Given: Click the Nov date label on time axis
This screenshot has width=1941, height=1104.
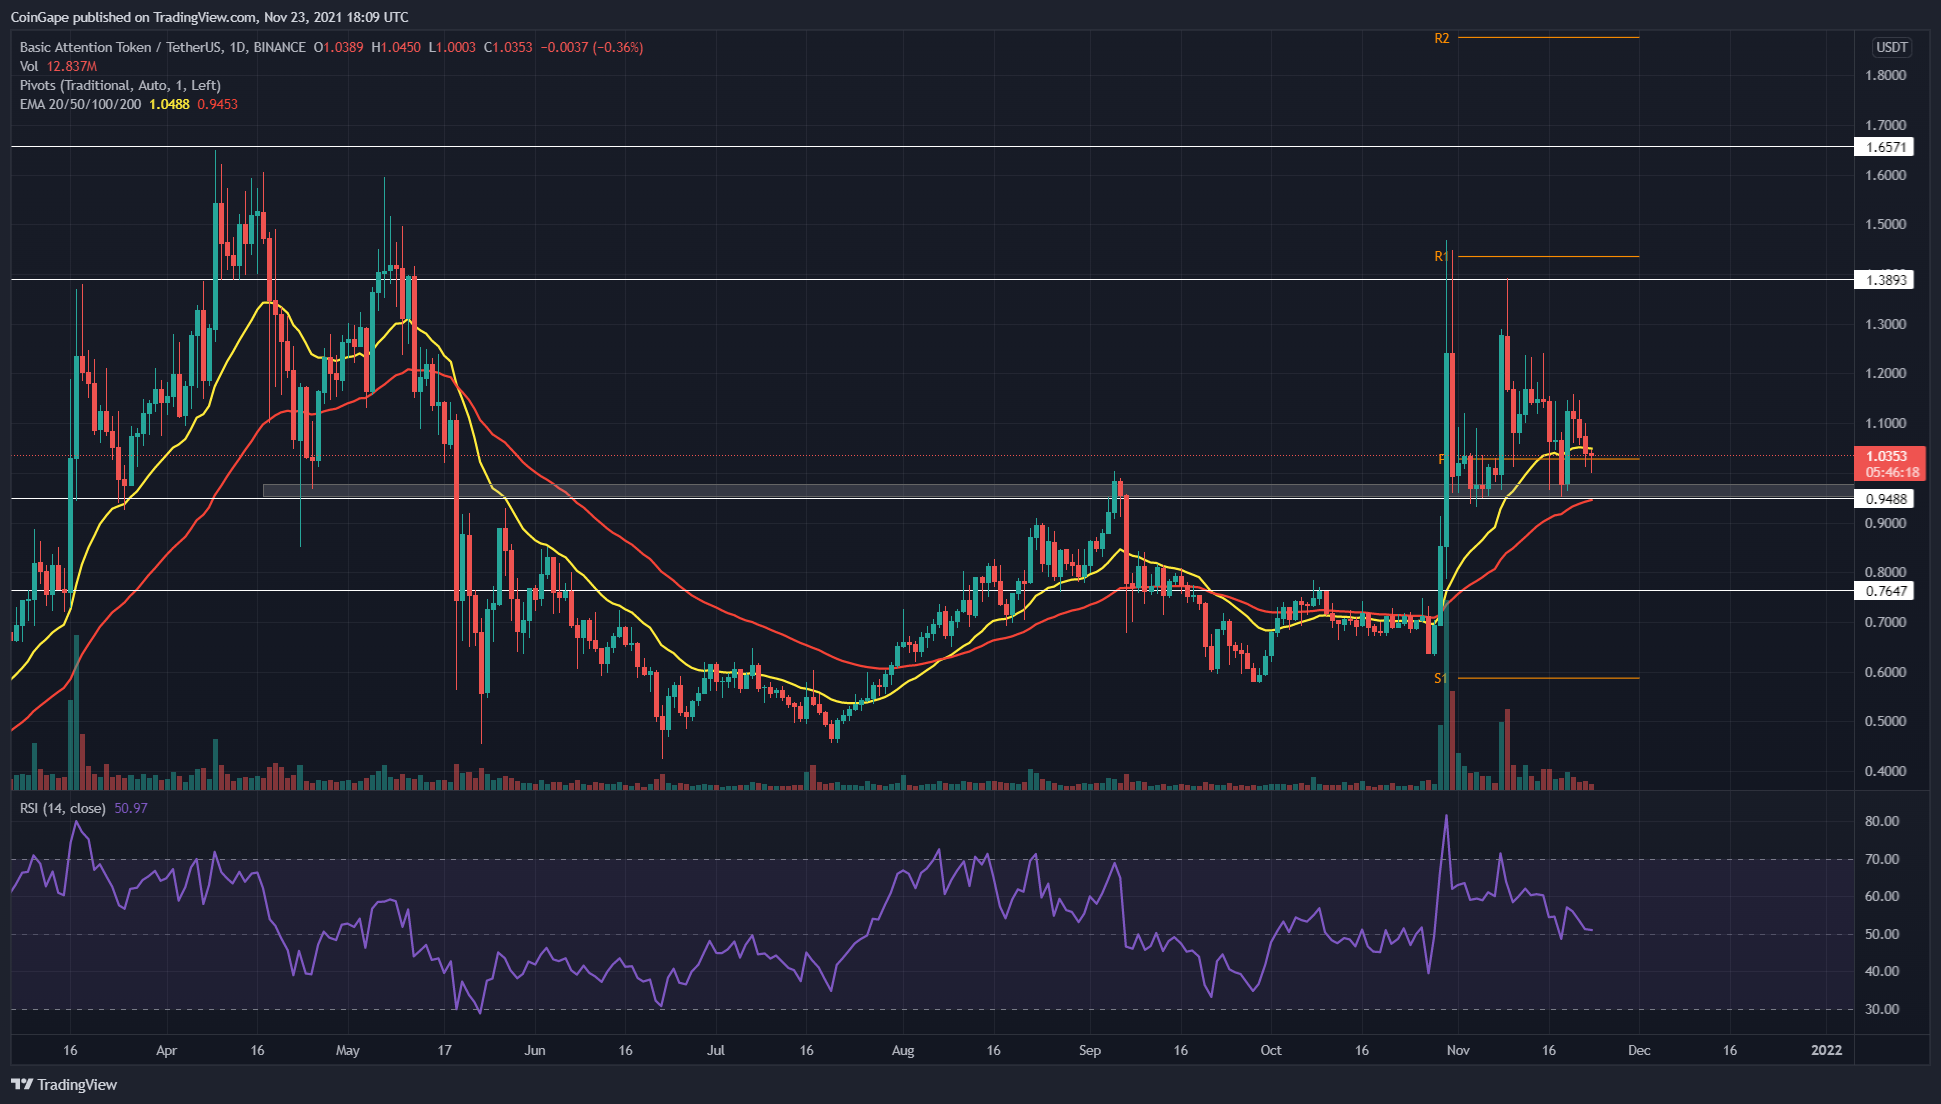Looking at the screenshot, I should 1458,1050.
